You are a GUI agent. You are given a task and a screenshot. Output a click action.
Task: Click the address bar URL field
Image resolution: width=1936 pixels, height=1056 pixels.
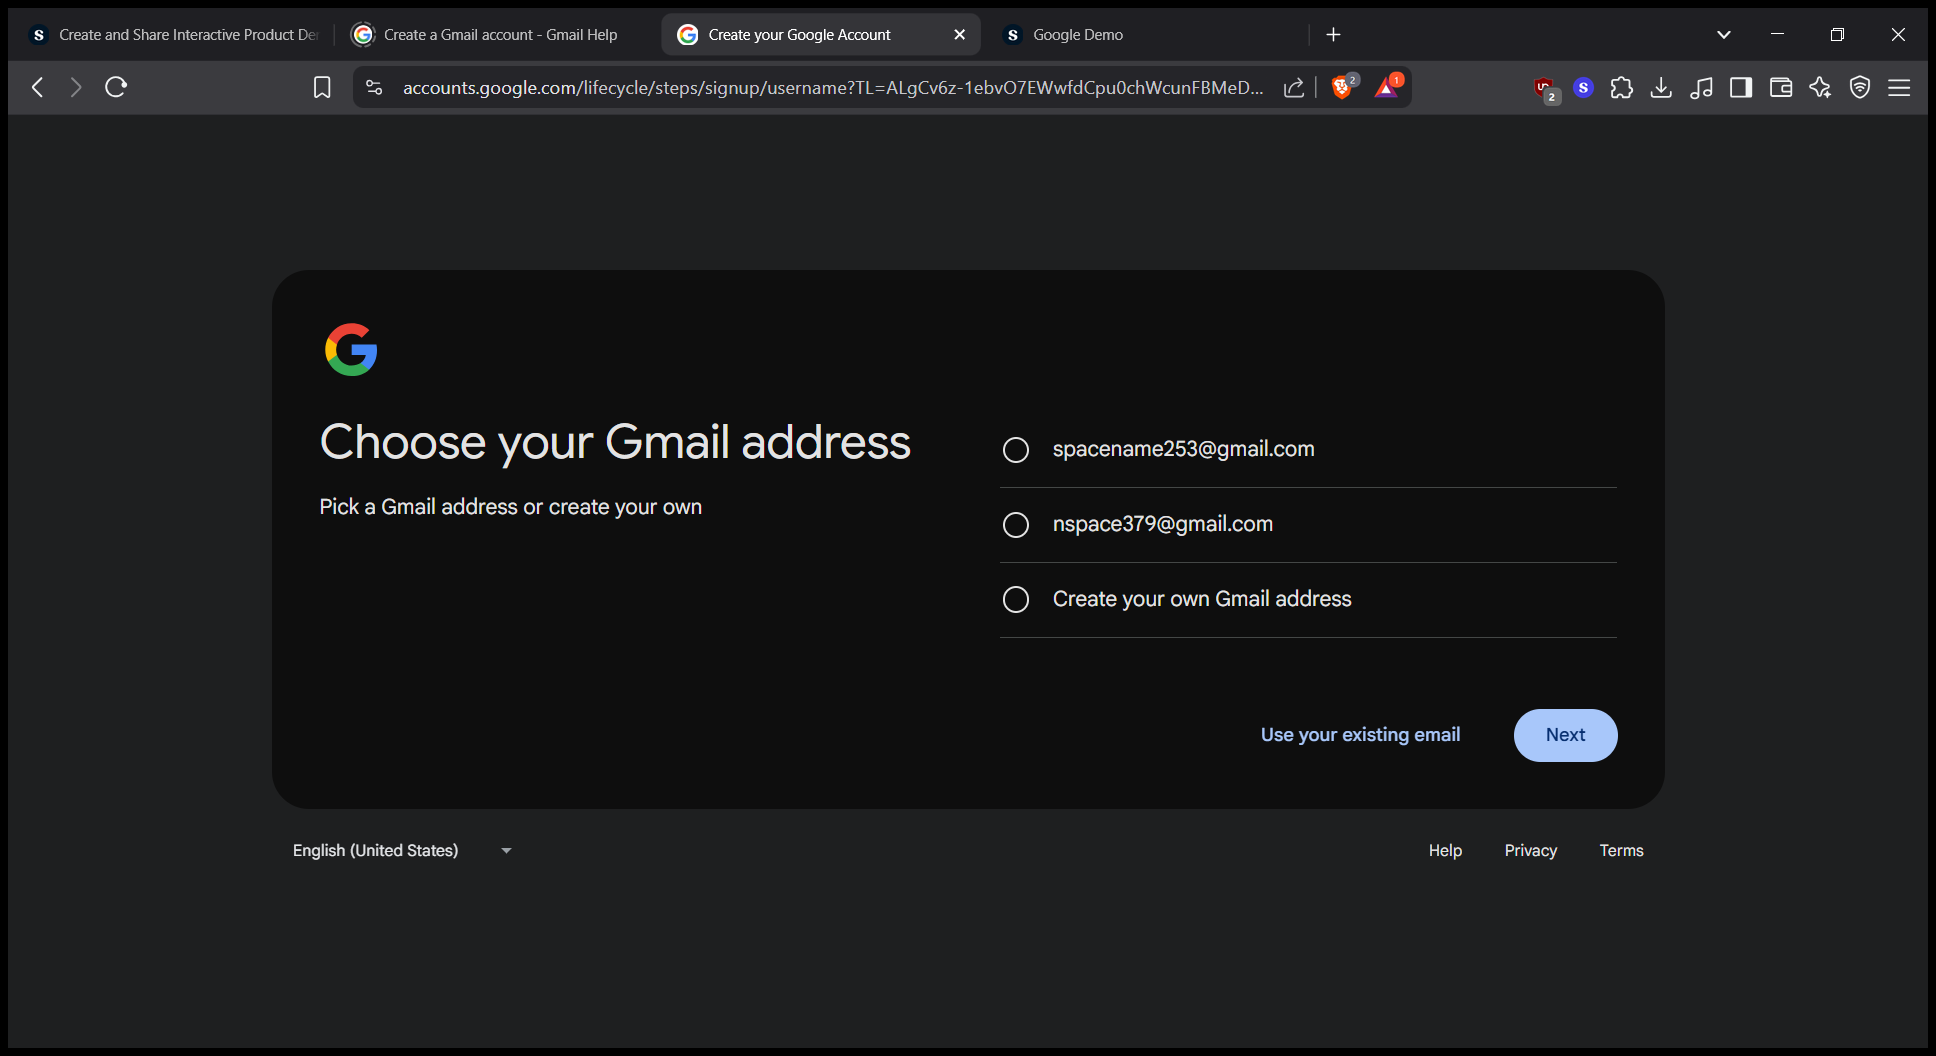click(x=832, y=87)
